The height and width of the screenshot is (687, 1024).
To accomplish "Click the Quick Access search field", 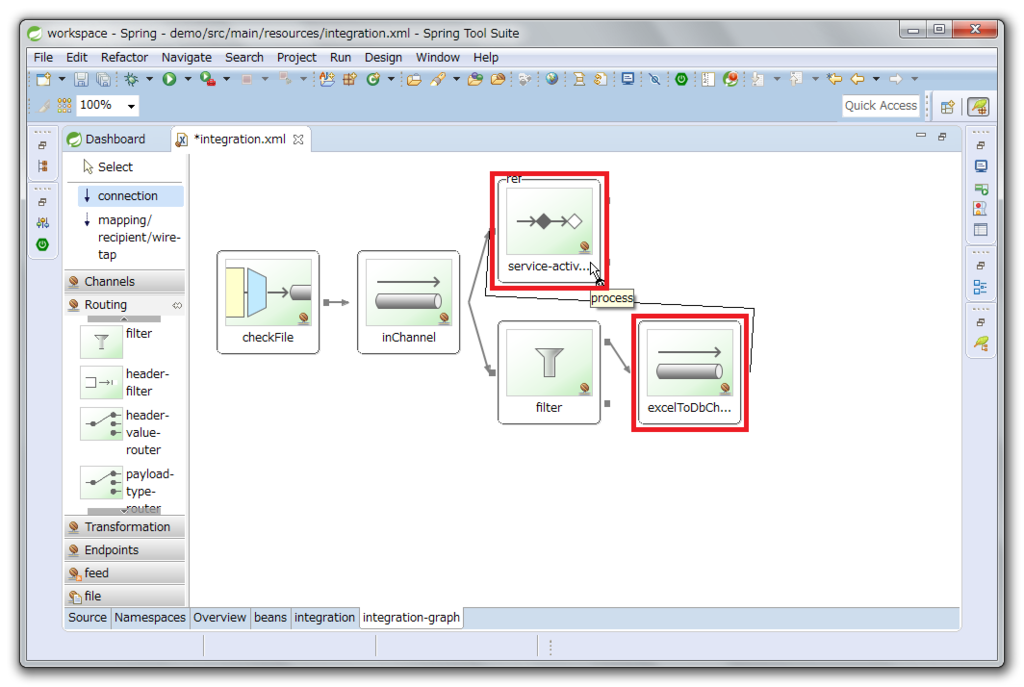I will (880, 106).
